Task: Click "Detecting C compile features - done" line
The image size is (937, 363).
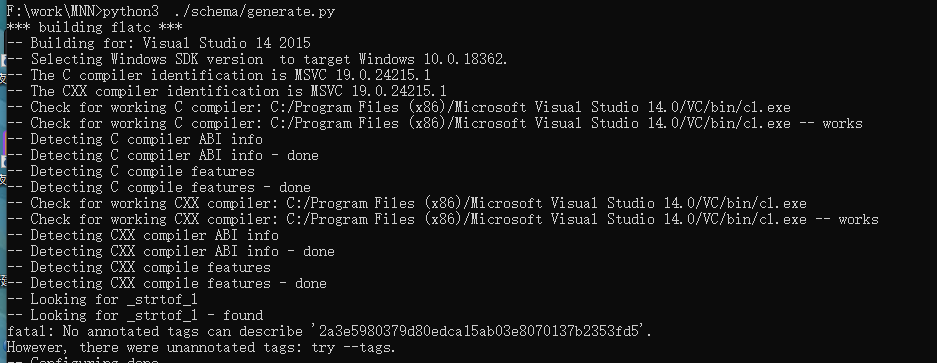Action: tap(158, 188)
